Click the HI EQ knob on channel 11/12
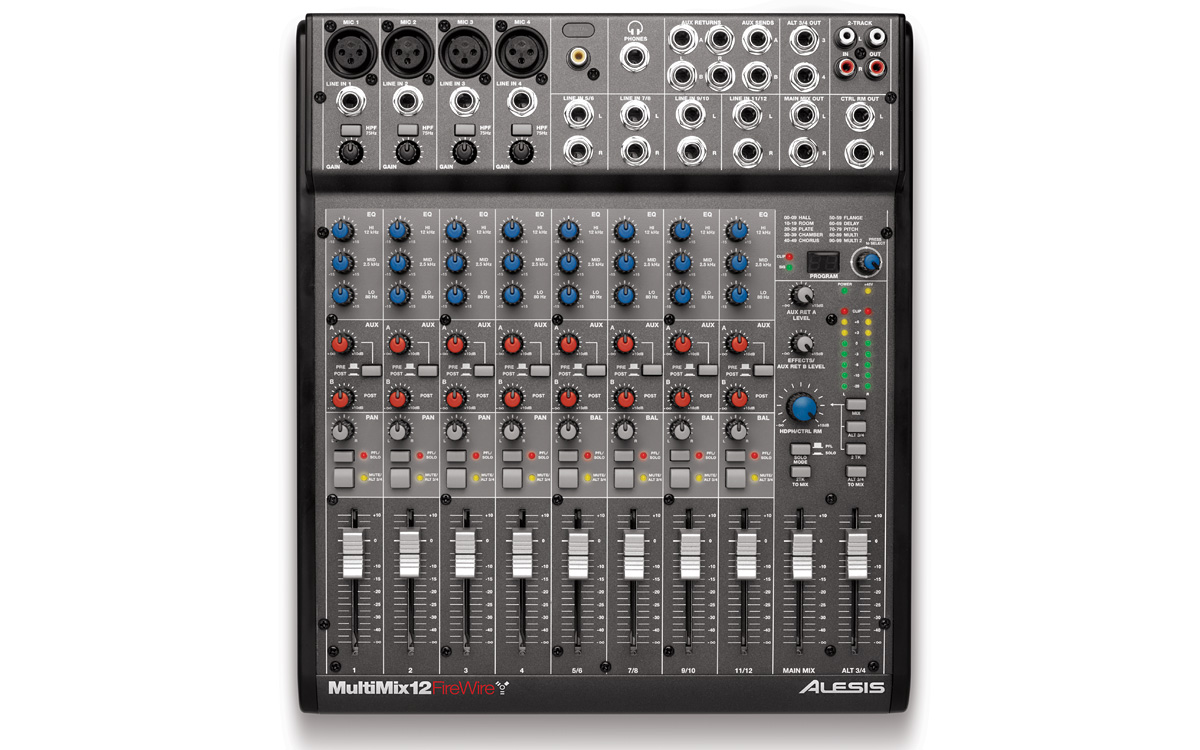 pos(736,231)
